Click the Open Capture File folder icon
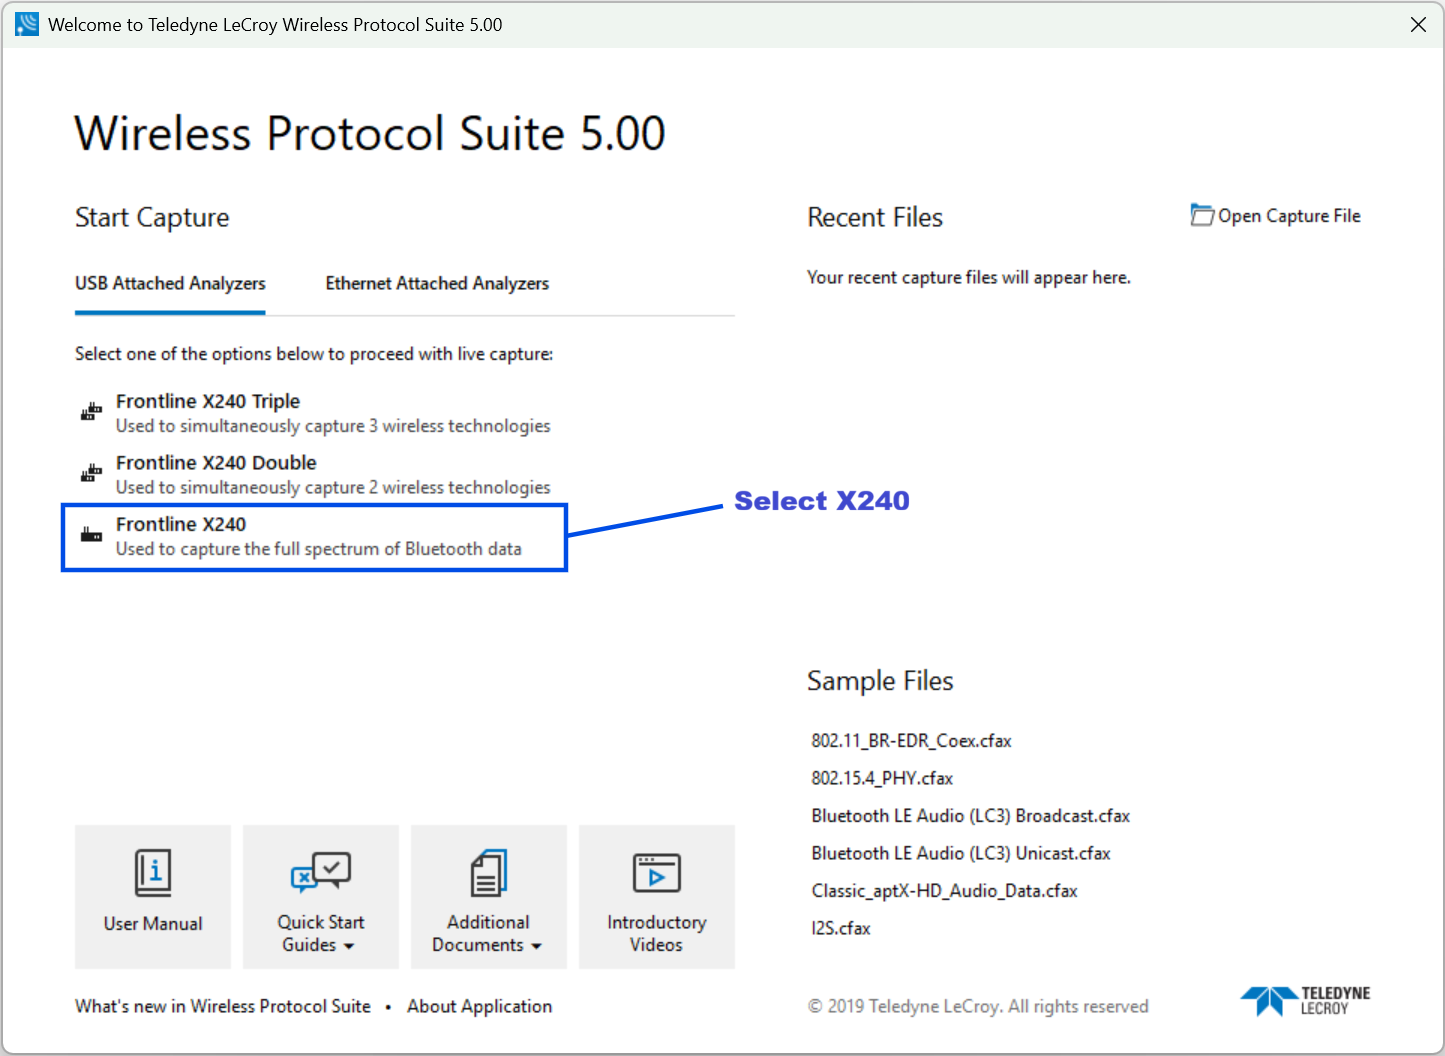Screen dimensions: 1445x1056 tap(1202, 215)
